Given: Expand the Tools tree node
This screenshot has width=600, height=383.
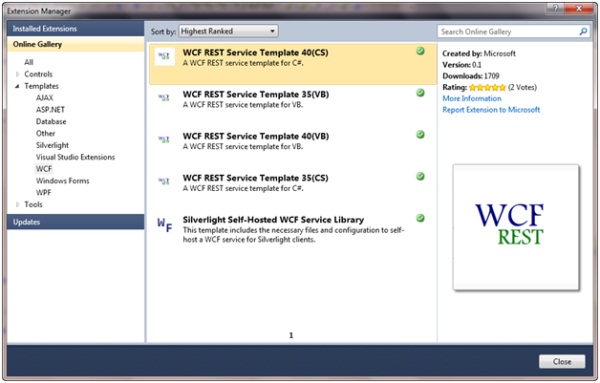Looking at the screenshot, I should click(x=18, y=204).
